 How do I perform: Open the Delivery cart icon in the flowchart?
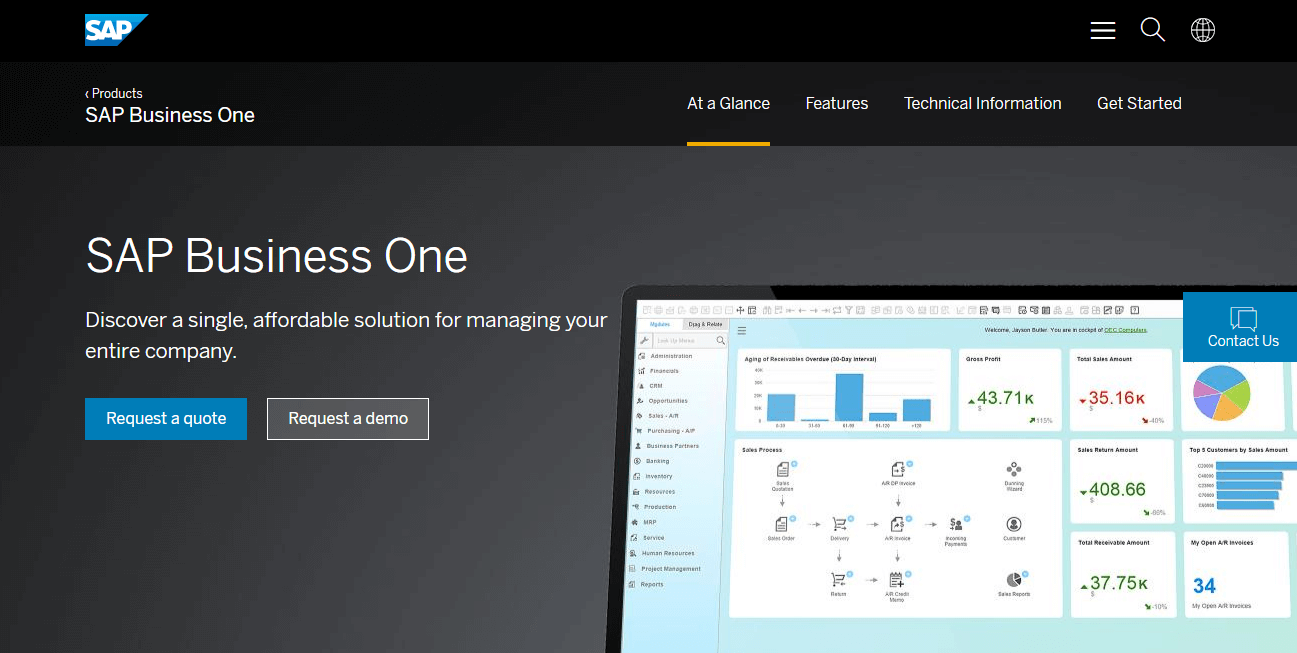pos(839,523)
